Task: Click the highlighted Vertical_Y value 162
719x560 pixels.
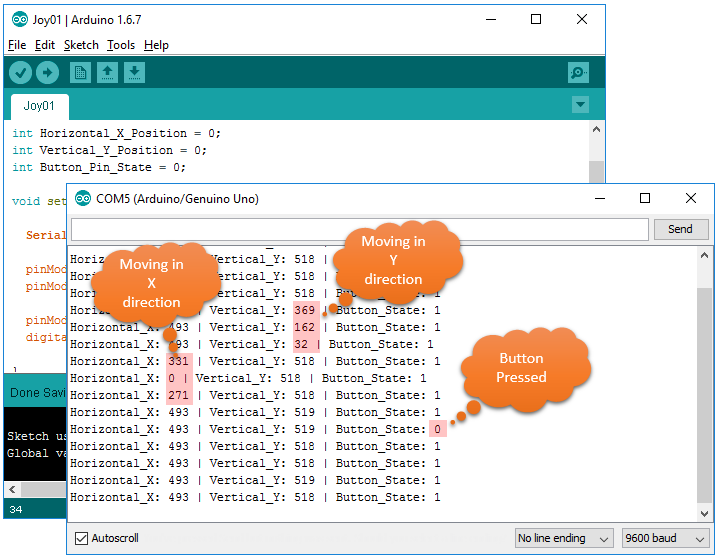Action: click(304, 327)
